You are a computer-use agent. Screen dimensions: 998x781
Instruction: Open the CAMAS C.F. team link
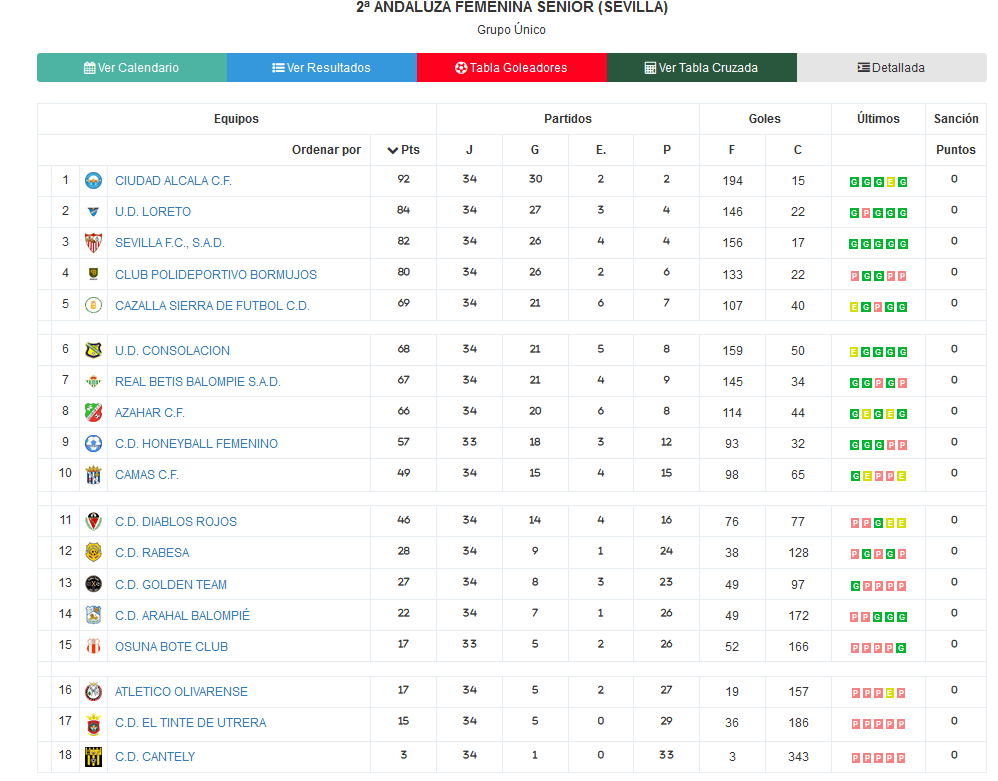tap(147, 475)
